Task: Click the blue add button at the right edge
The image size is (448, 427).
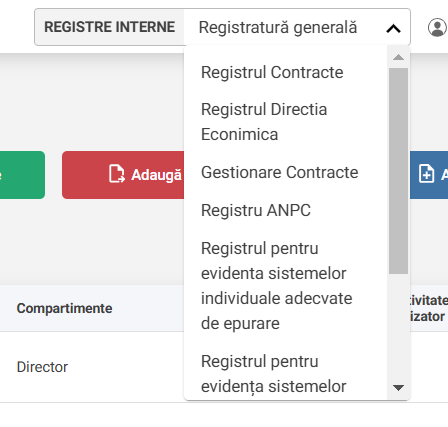Action: click(429, 175)
